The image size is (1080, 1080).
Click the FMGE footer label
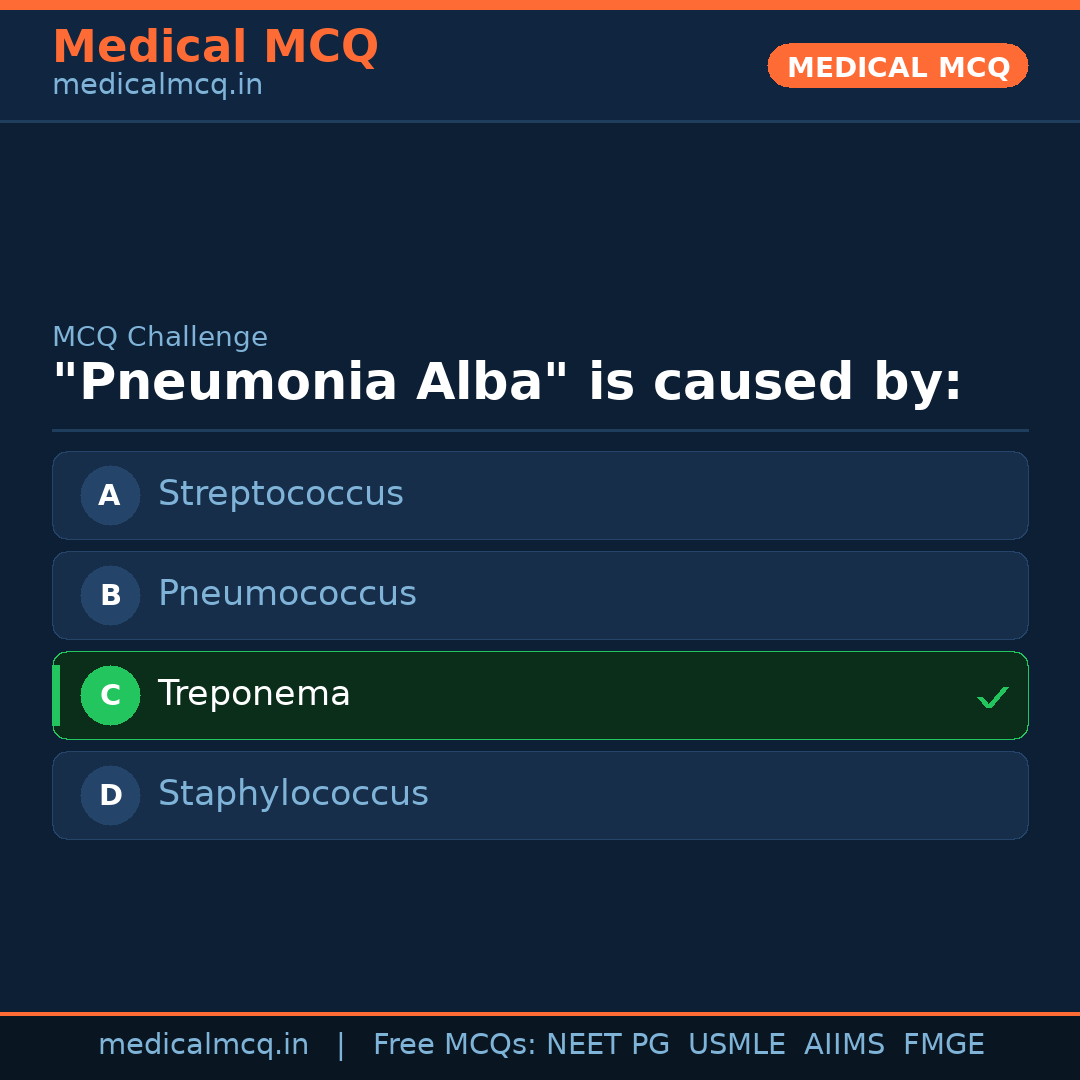(943, 1045)
